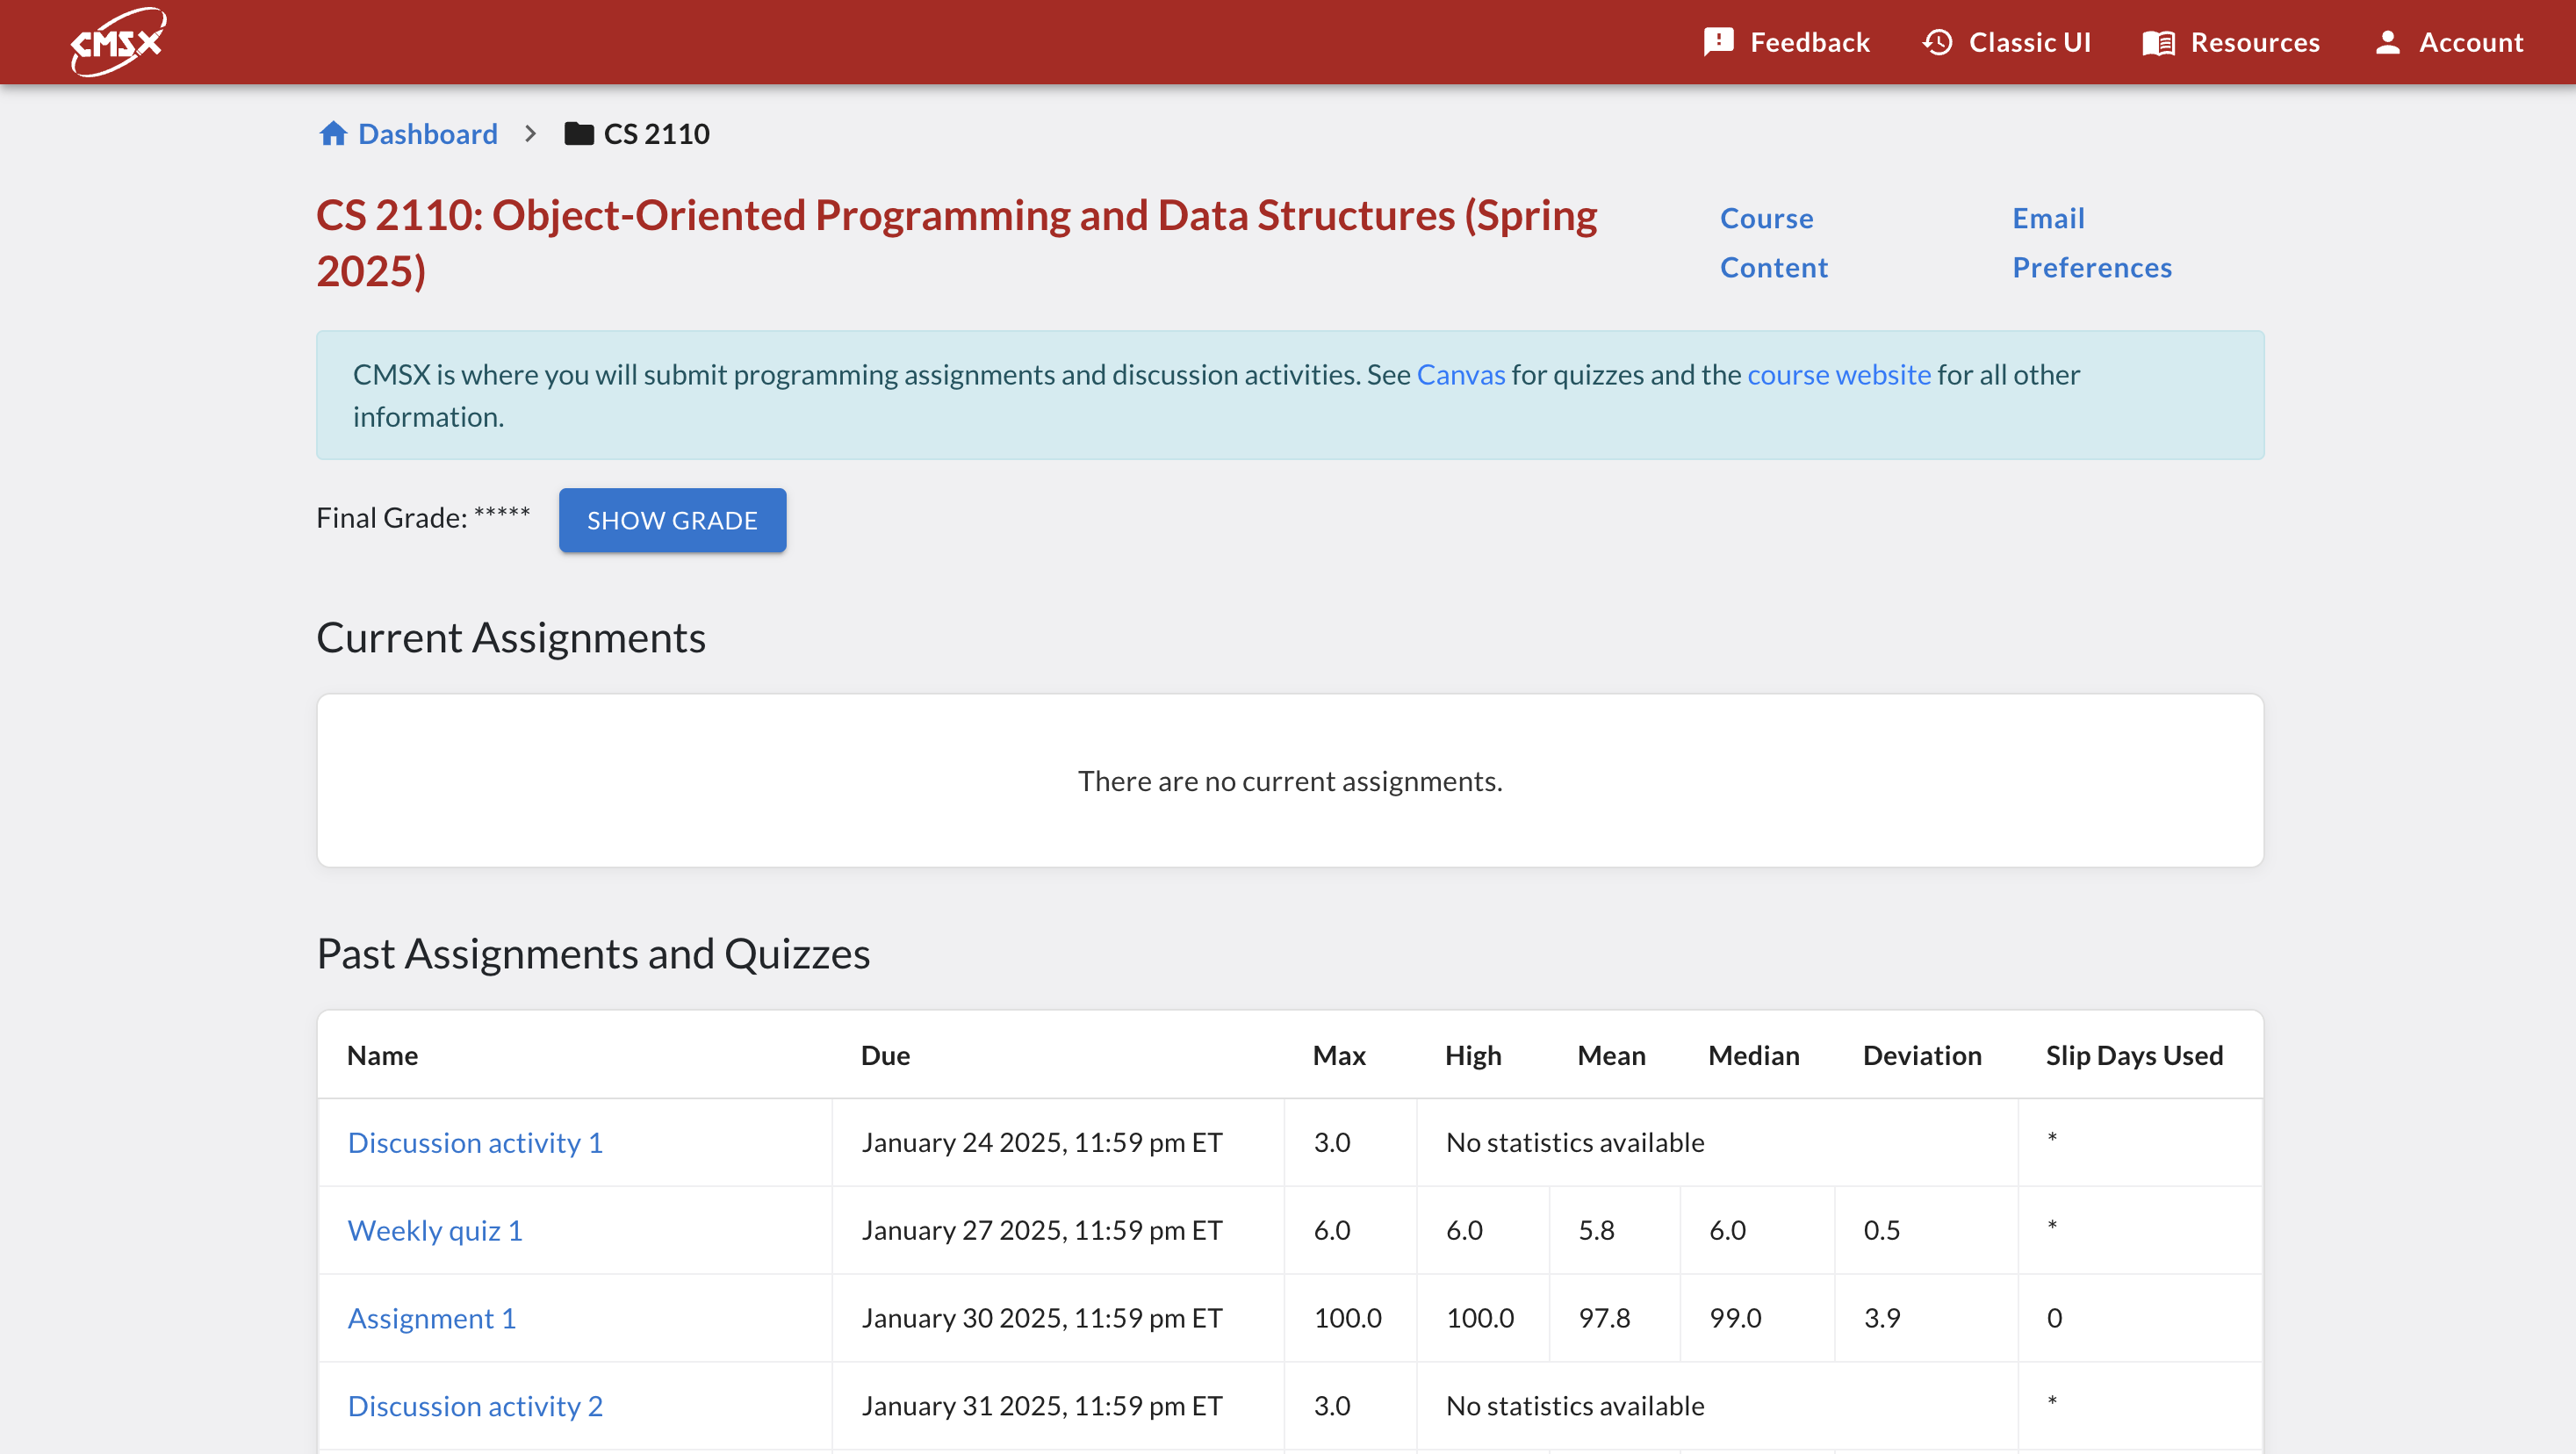Open Email Preferences
The width and height of the screenshot is (2576, 1454).
(2092, 242)
